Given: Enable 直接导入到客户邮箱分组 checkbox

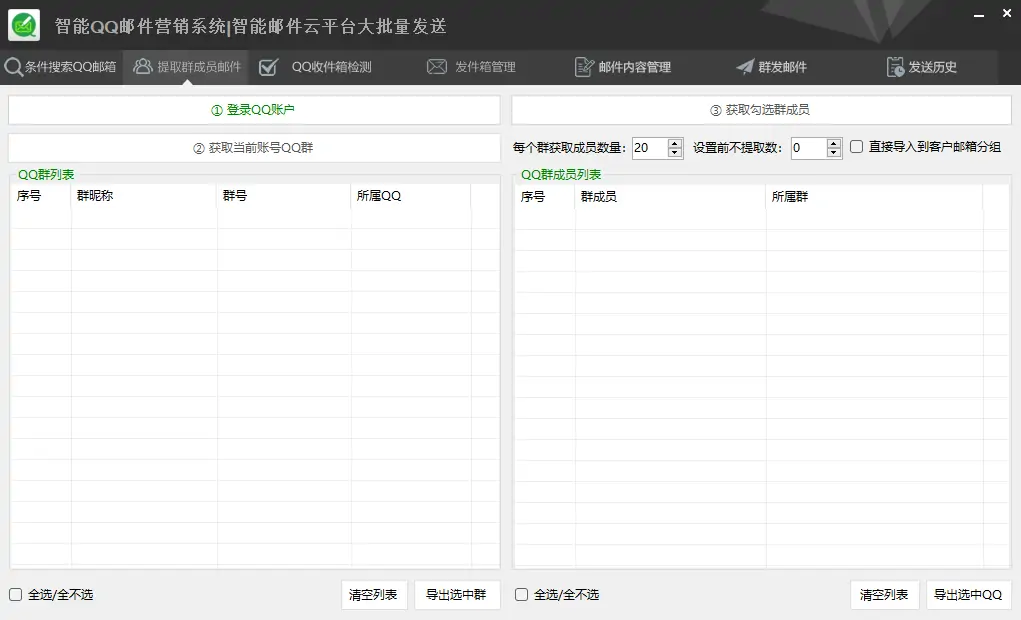Looking at the screenshot, I should coord(857,147).
